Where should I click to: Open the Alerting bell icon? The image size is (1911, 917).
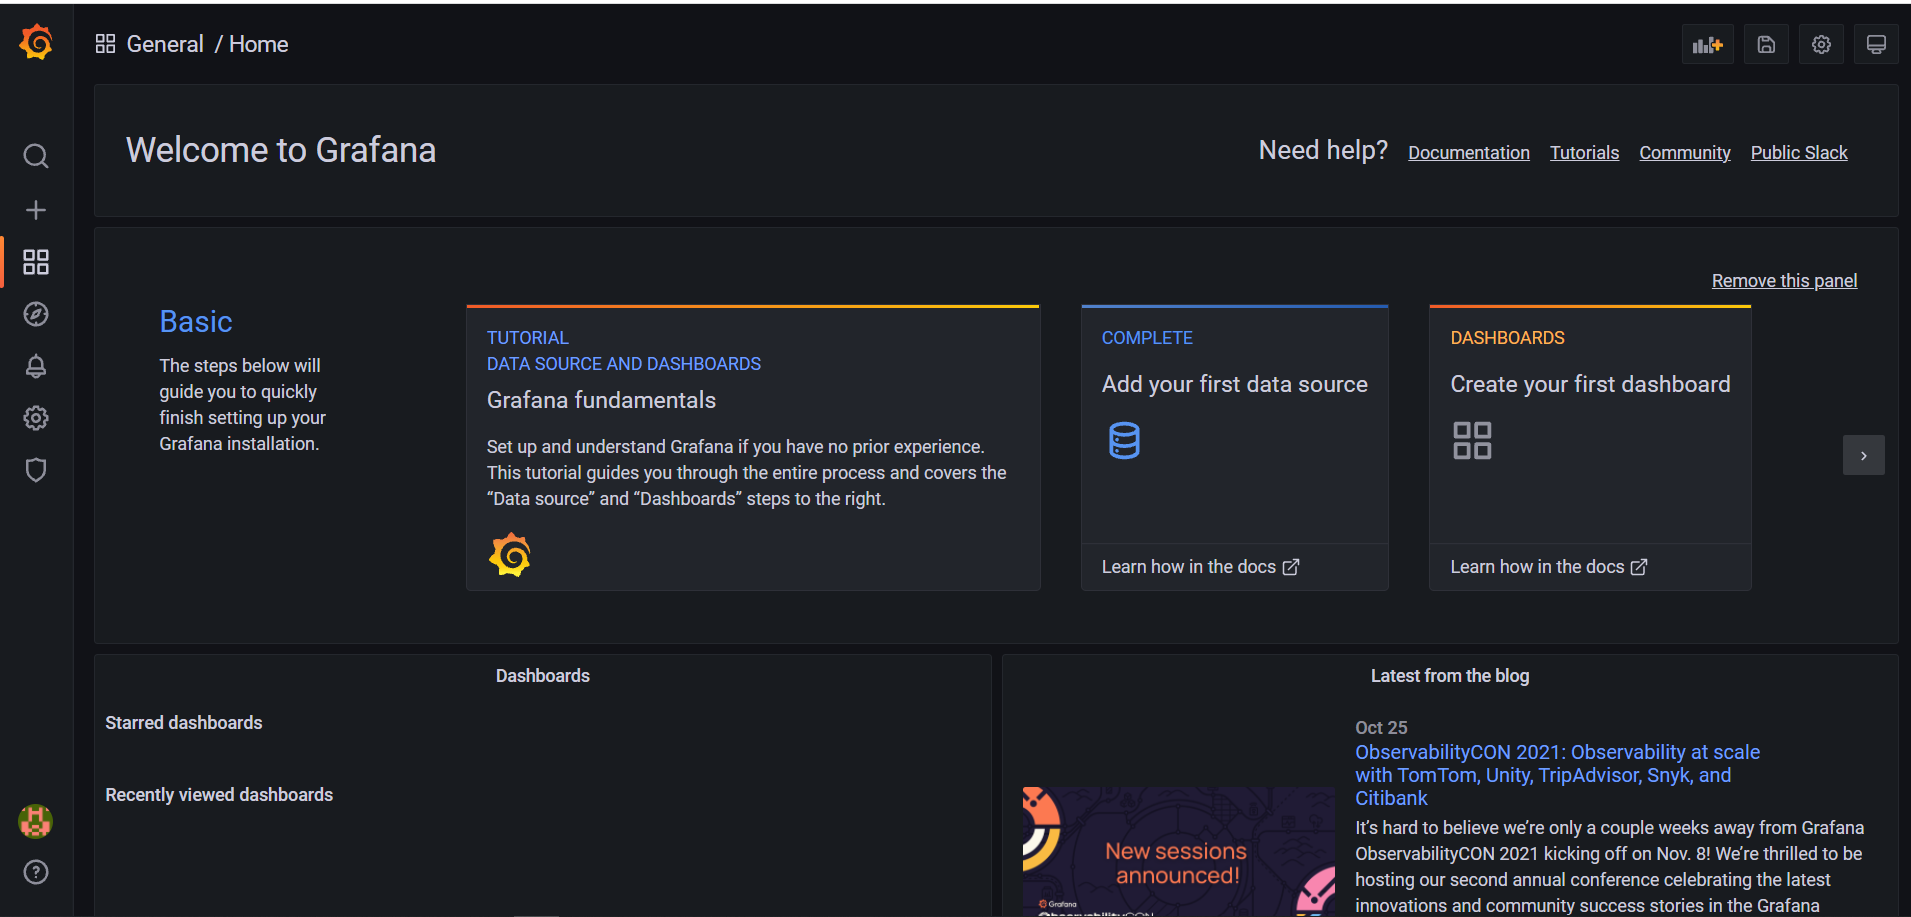pyautogui.click(x=36, y=366)
